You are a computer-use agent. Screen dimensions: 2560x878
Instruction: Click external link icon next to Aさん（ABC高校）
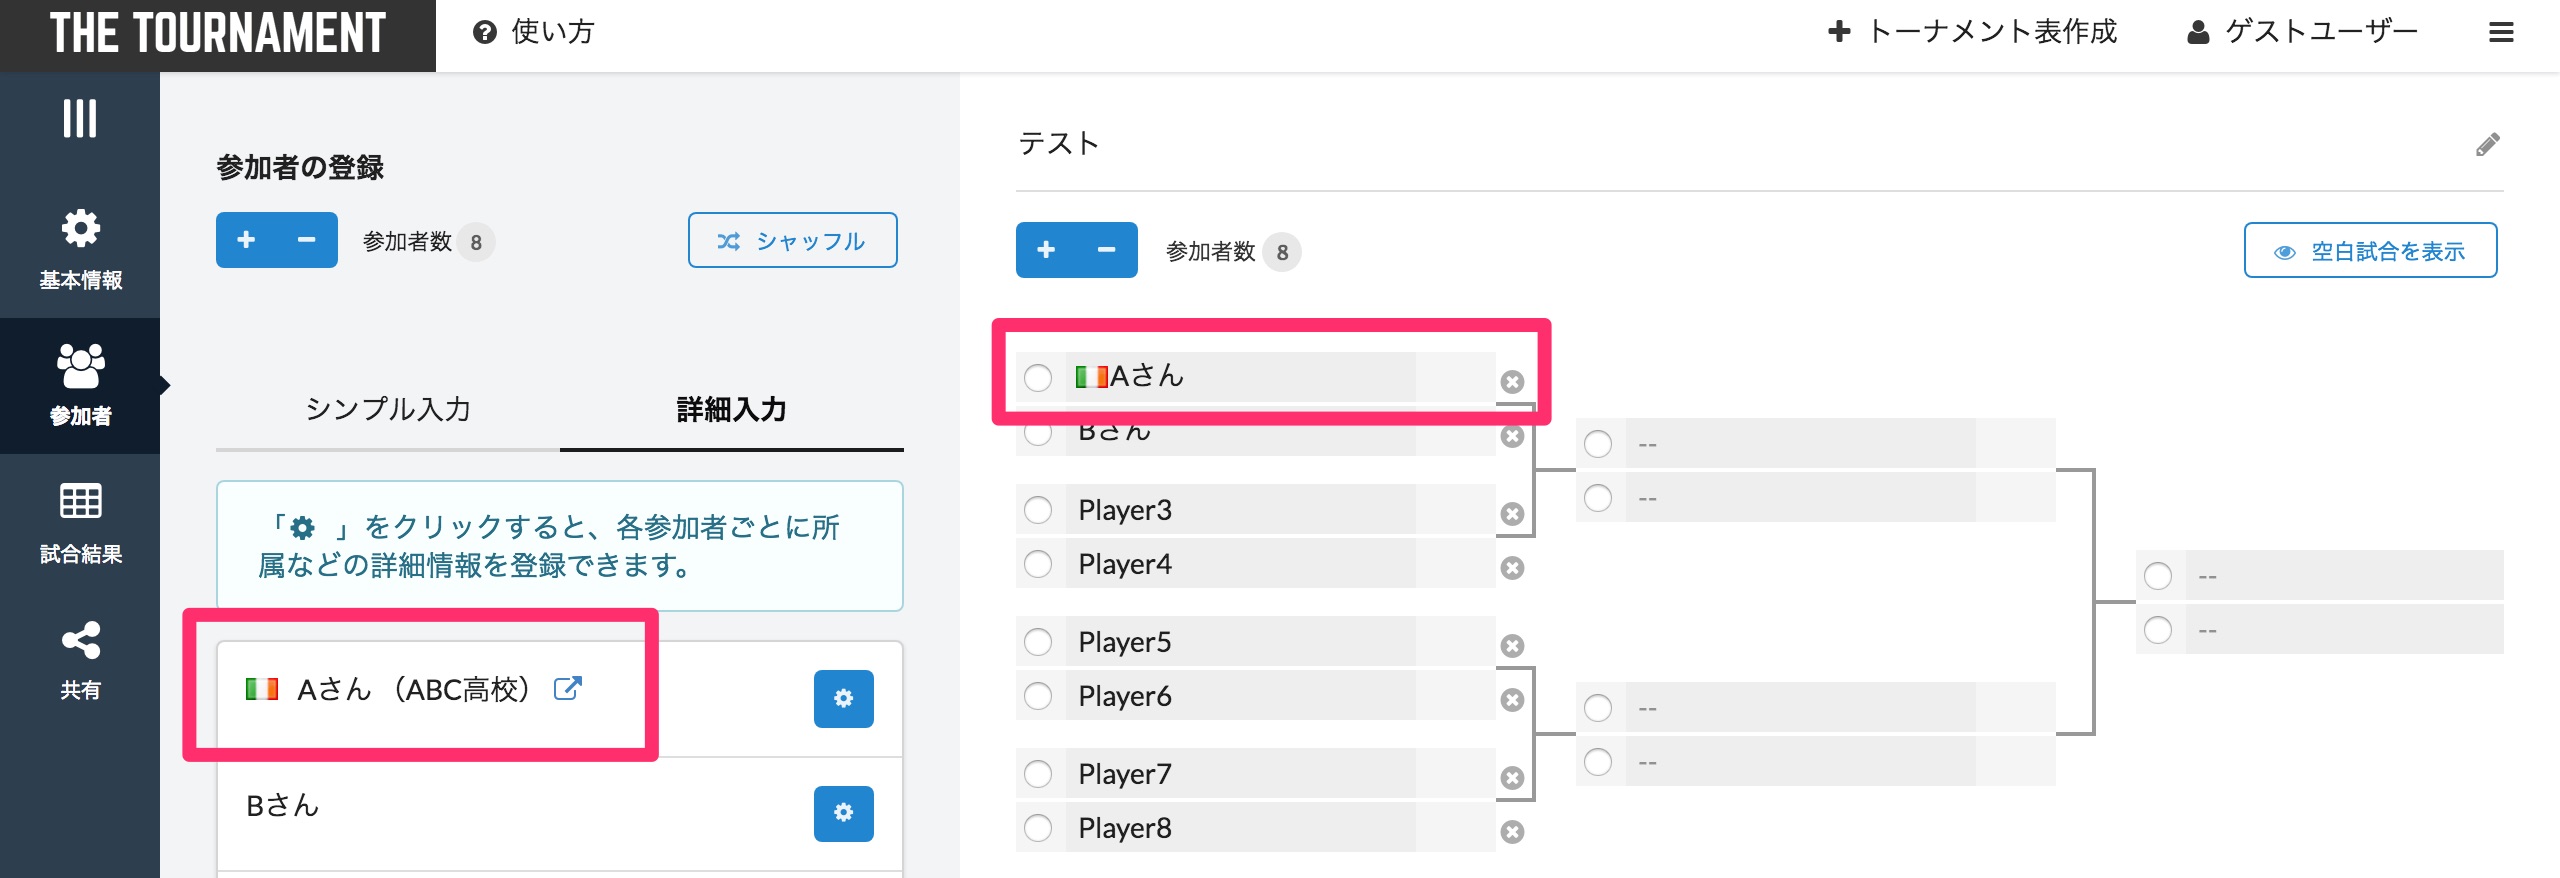[x=567, y=688]
